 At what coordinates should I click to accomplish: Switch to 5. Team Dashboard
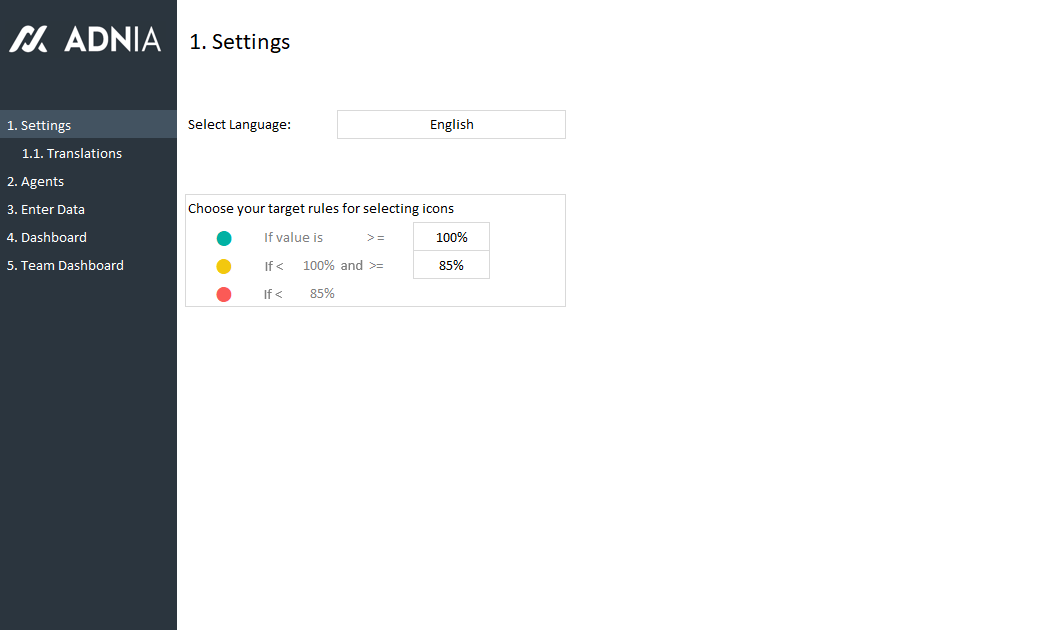66,265
